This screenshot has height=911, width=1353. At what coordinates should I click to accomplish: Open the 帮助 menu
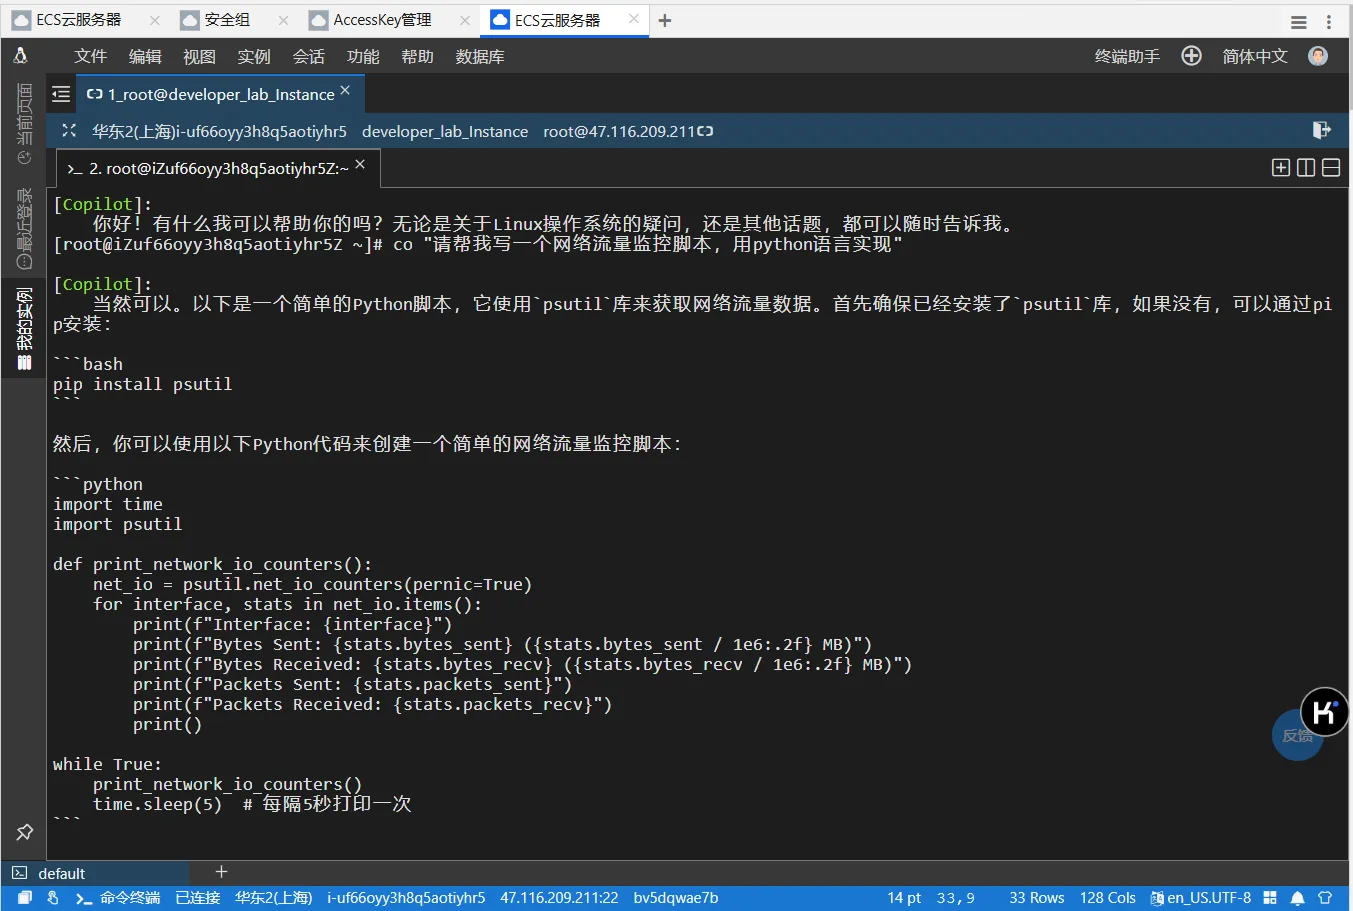pos(417,57)
